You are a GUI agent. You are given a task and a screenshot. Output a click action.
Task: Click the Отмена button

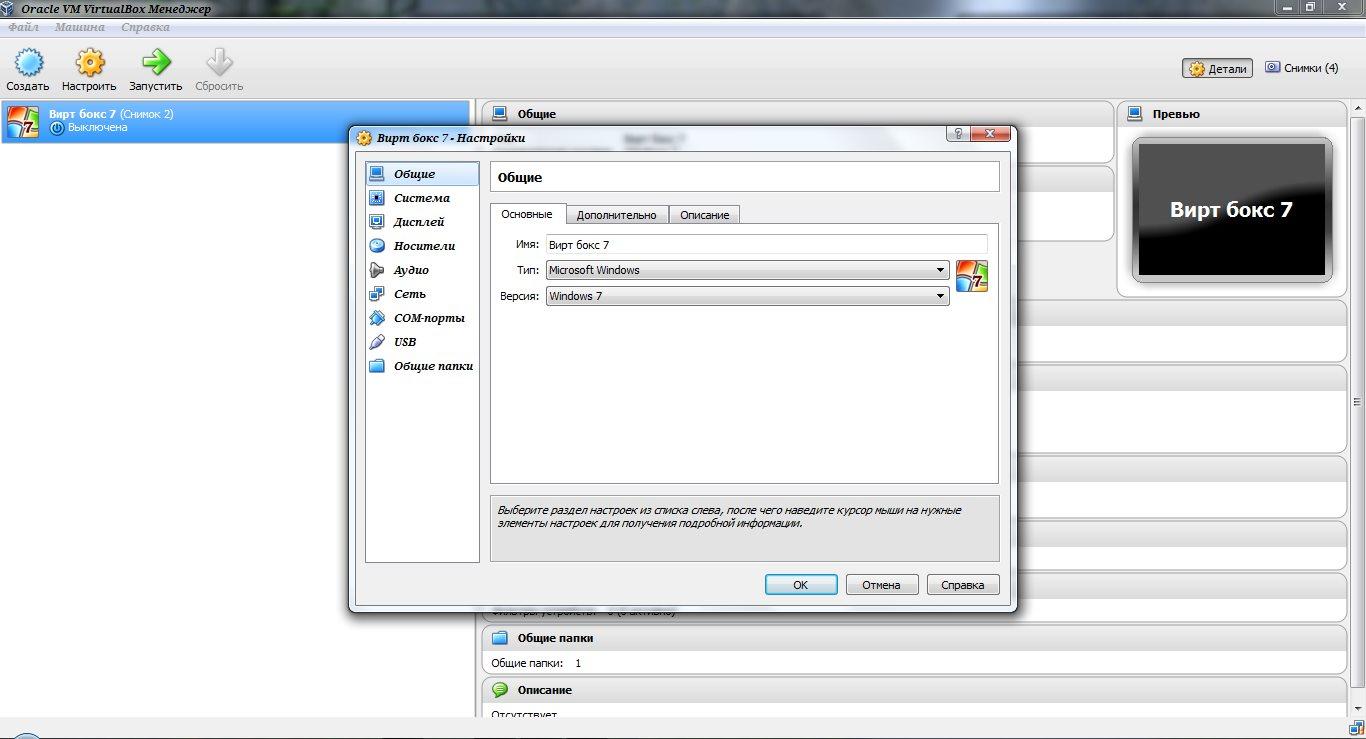coord(882,585)
